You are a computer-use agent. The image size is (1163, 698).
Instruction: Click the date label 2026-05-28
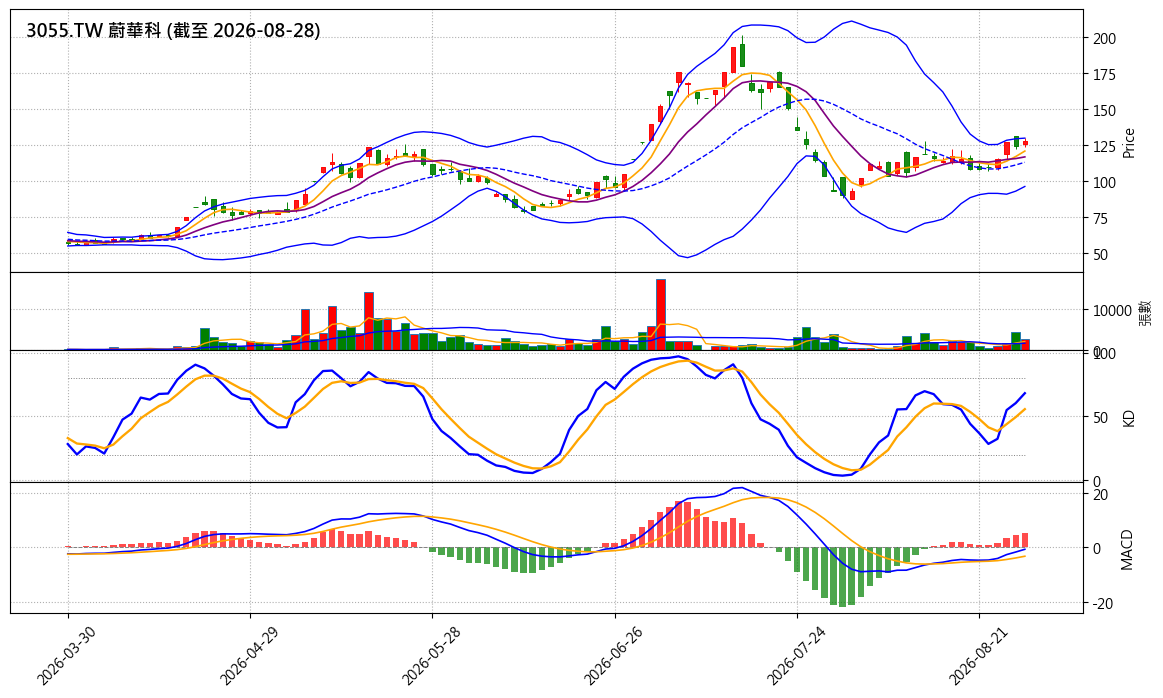point(431,655)
